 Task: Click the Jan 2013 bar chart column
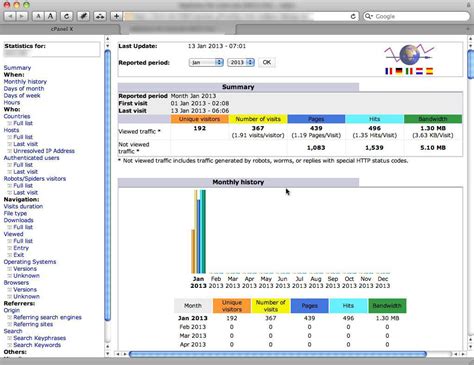coord(199,232)
